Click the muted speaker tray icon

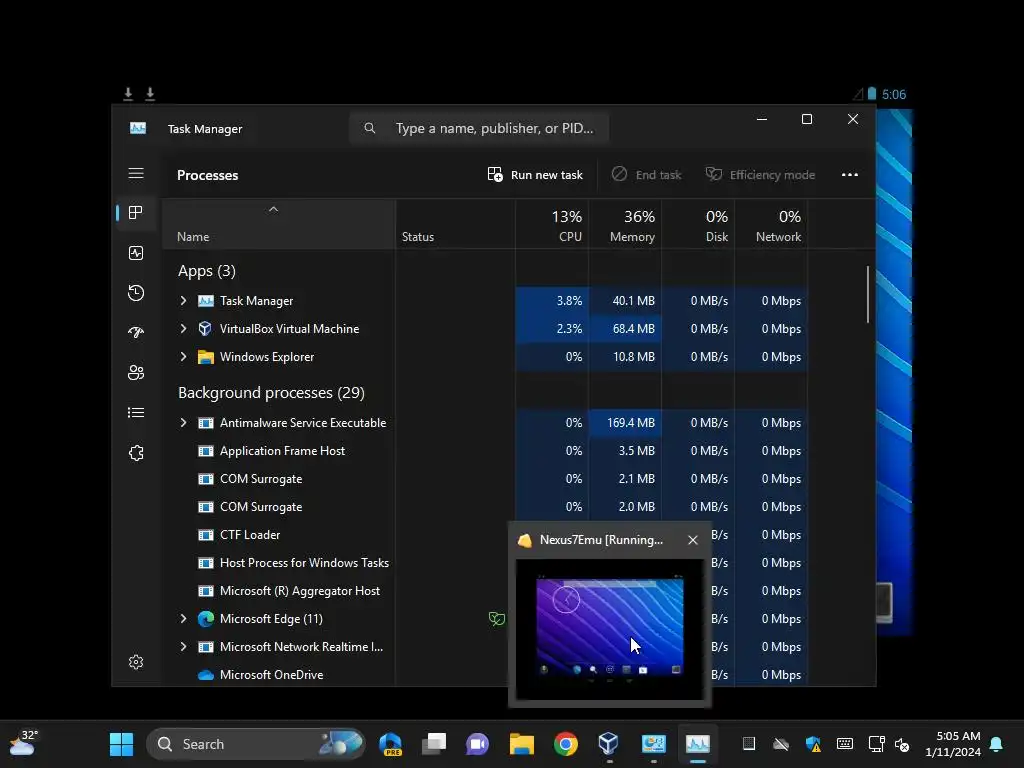[x=902, y=744]
